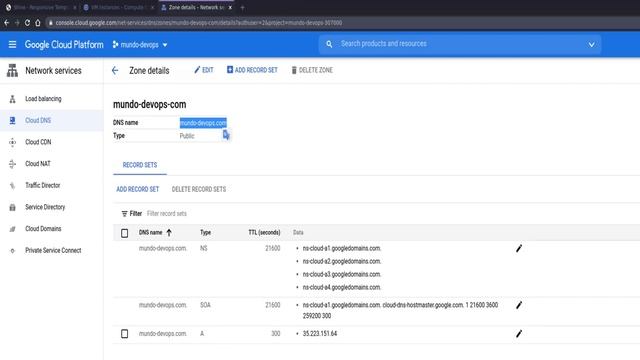The height and width of the screenshot is (360, 640).
Task: Click the DELETE ZONE button
Action: (x=312, y=70)
